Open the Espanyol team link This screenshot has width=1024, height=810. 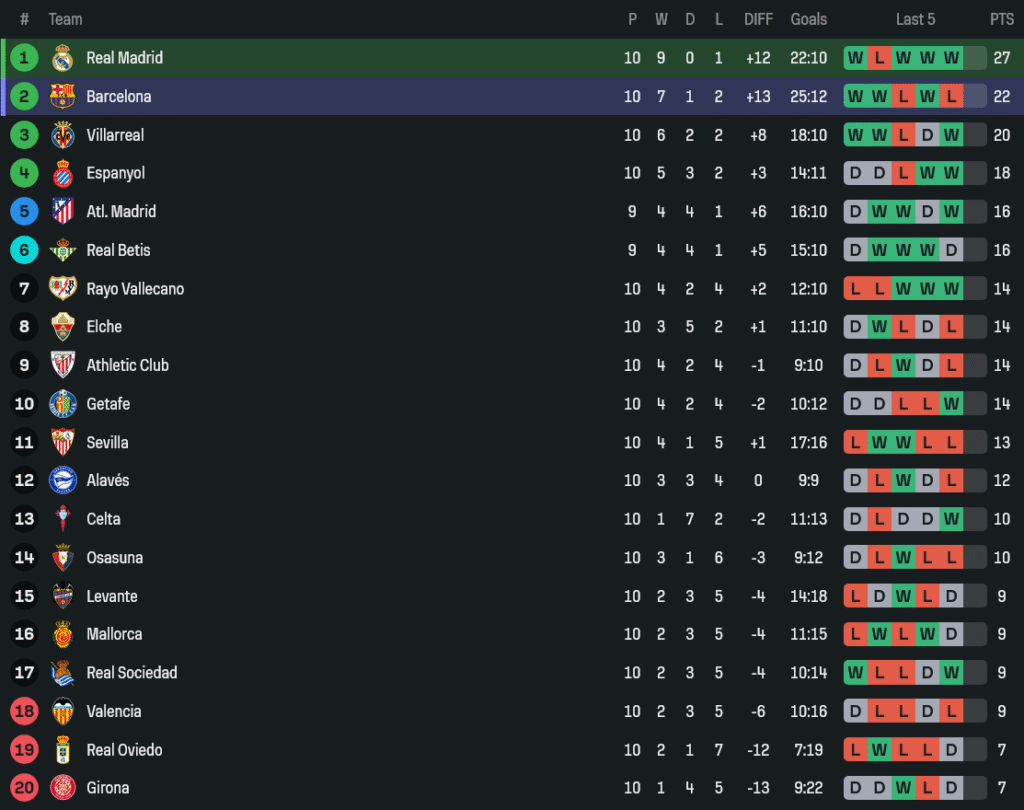click(115, 173)
